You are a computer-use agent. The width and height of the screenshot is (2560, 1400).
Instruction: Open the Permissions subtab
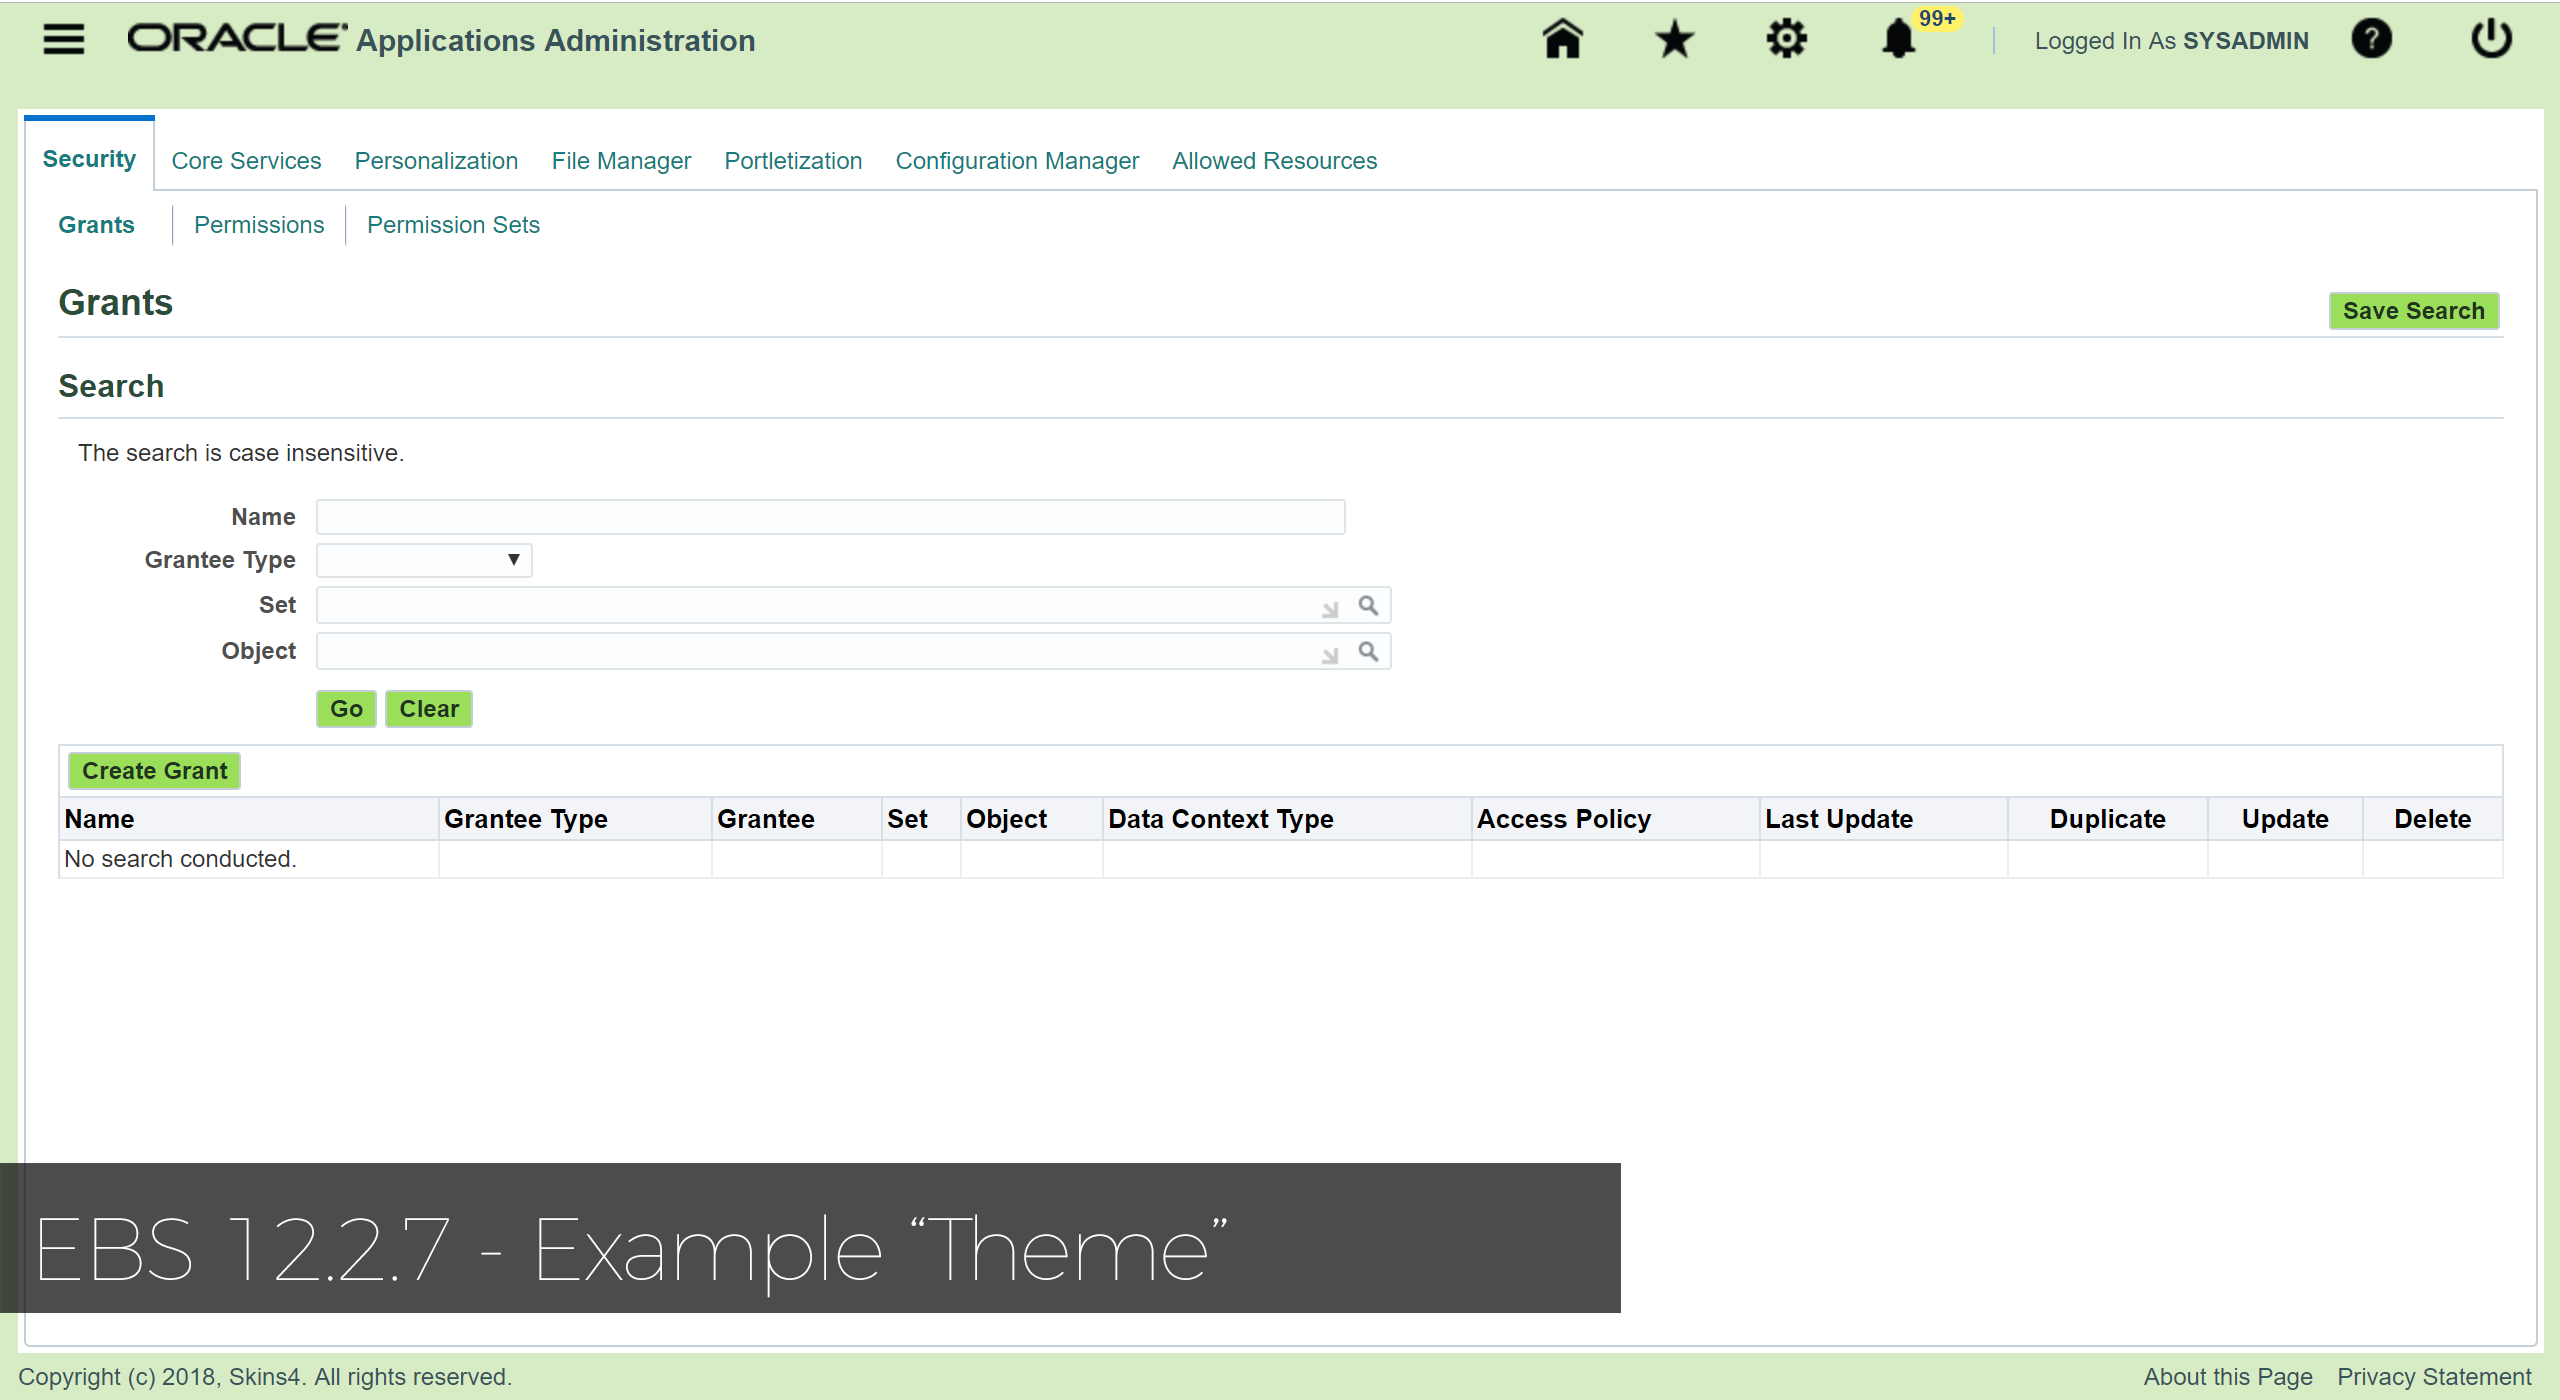259,225
